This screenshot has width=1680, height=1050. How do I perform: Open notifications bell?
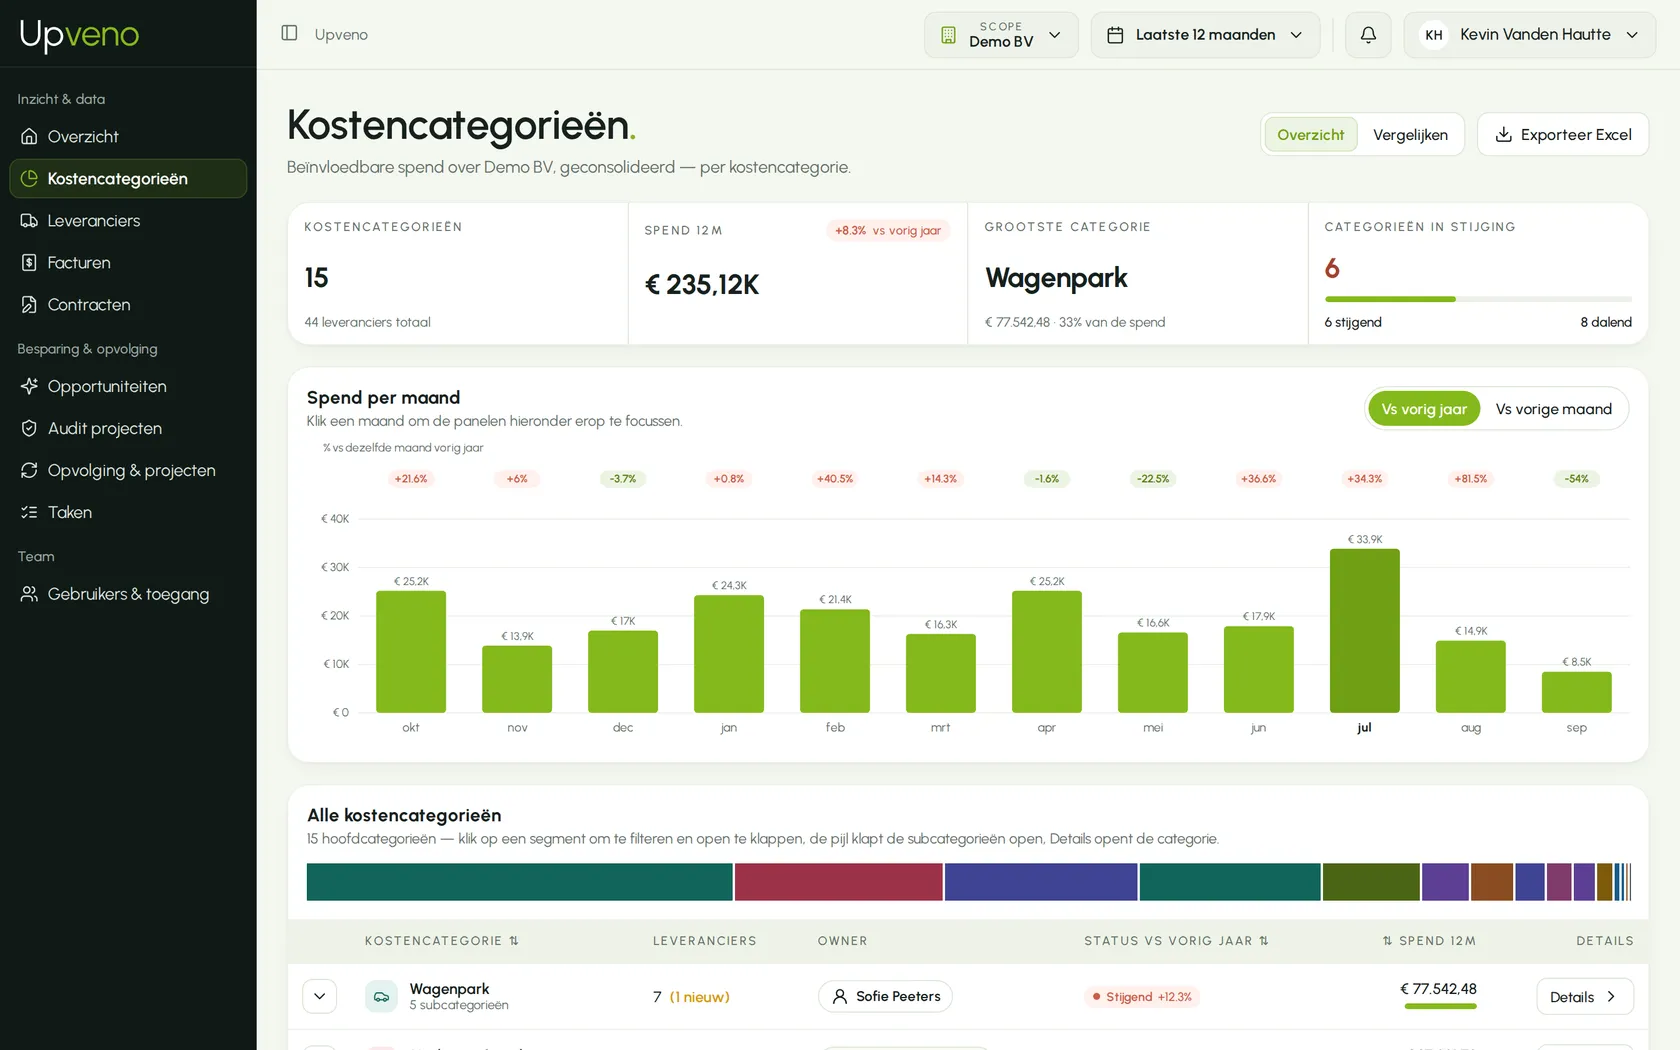click(x=1368, y=34)
